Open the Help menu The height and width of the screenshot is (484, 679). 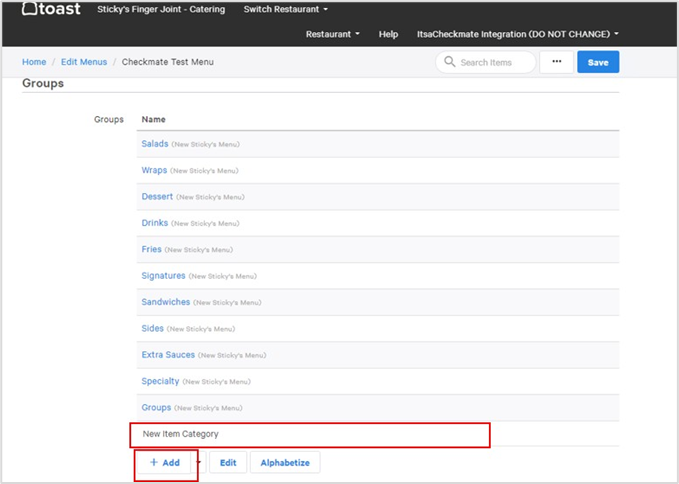click(388, 34)
